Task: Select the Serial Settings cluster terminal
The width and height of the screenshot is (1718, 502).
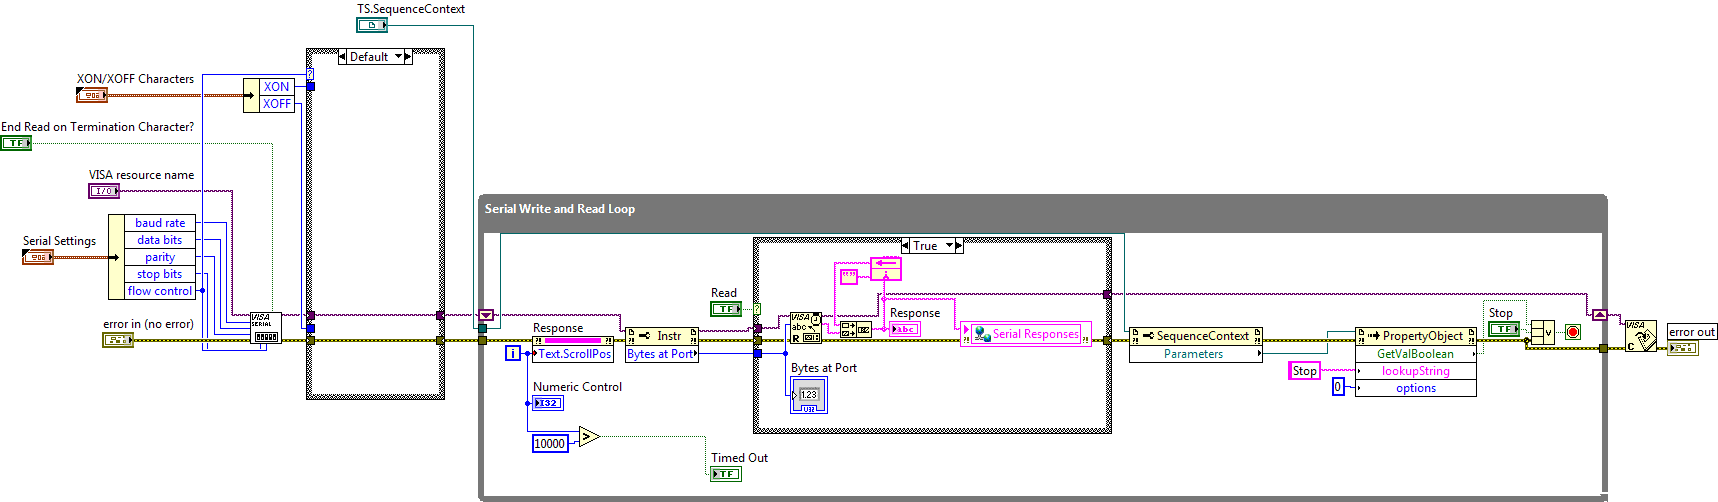Action: (x=38, y=257)
